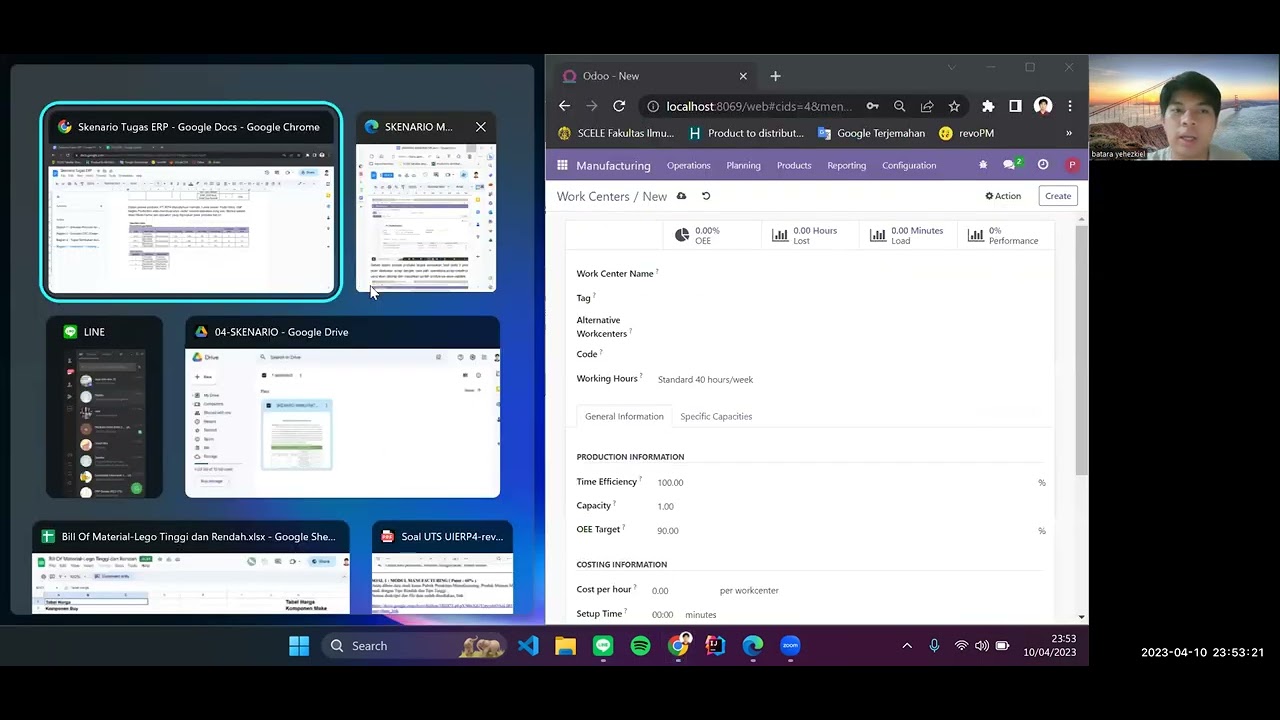Screen dimensions: 1280x720
Task: Reload the Odoo page in Chrome
Action: pos(619,106)
